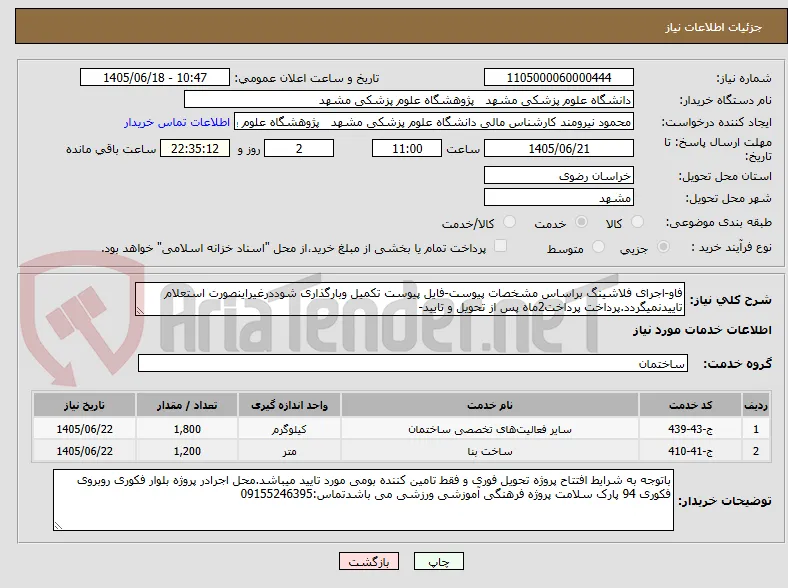Click the ایجاد کننده درخواست field
This screenshot has width=788, height=588.
click(434, 122)
